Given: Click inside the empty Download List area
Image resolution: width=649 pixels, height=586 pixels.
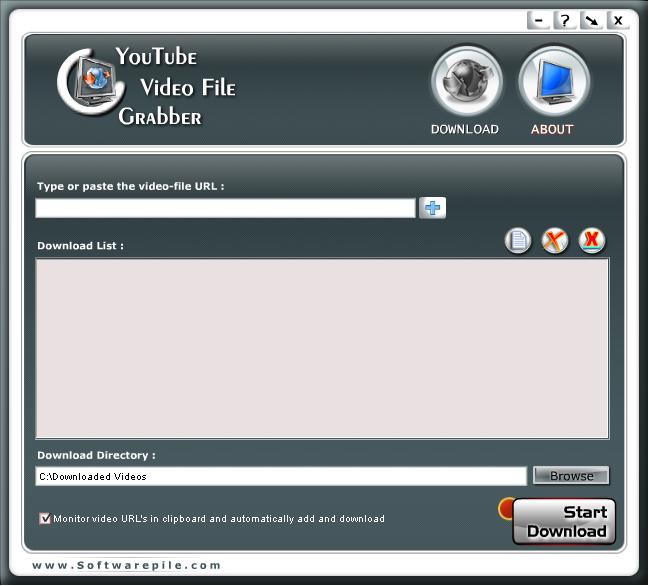Looking at the screenshot, I should [322, 348].
